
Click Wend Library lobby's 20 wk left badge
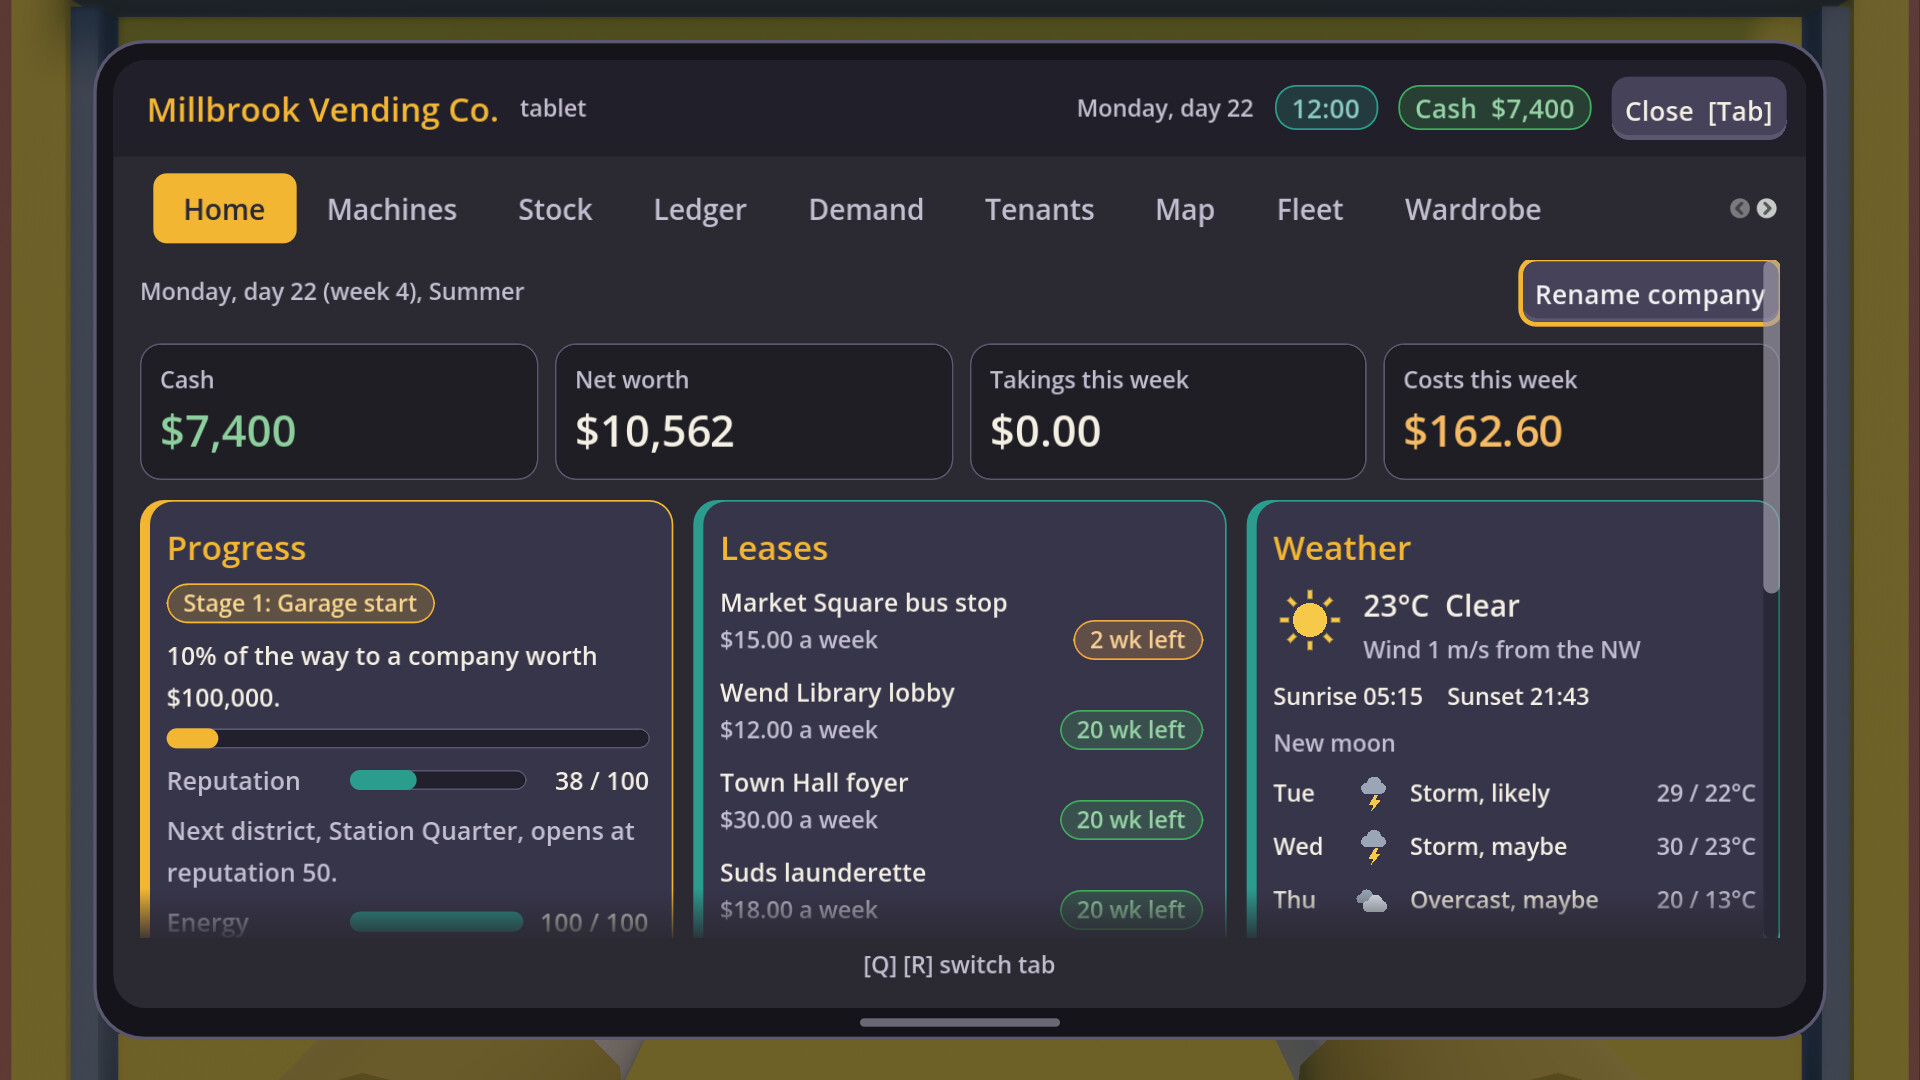pyautogui.click(x=1131, y=730)
